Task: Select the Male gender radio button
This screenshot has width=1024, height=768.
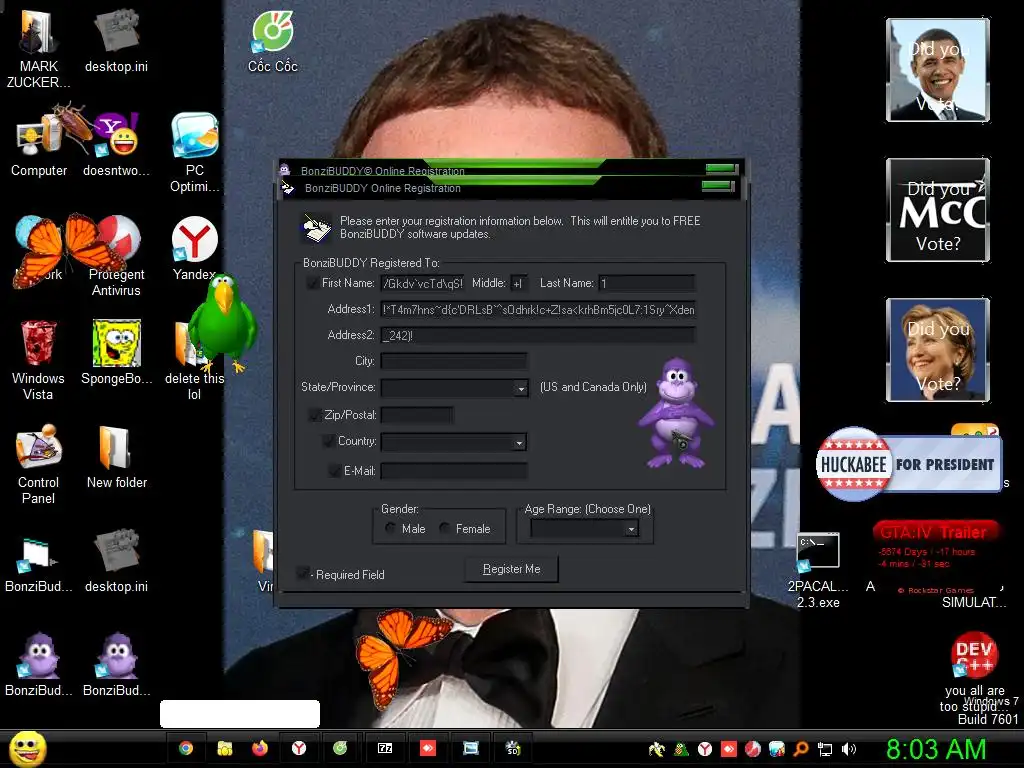Action: click(391, 528)
